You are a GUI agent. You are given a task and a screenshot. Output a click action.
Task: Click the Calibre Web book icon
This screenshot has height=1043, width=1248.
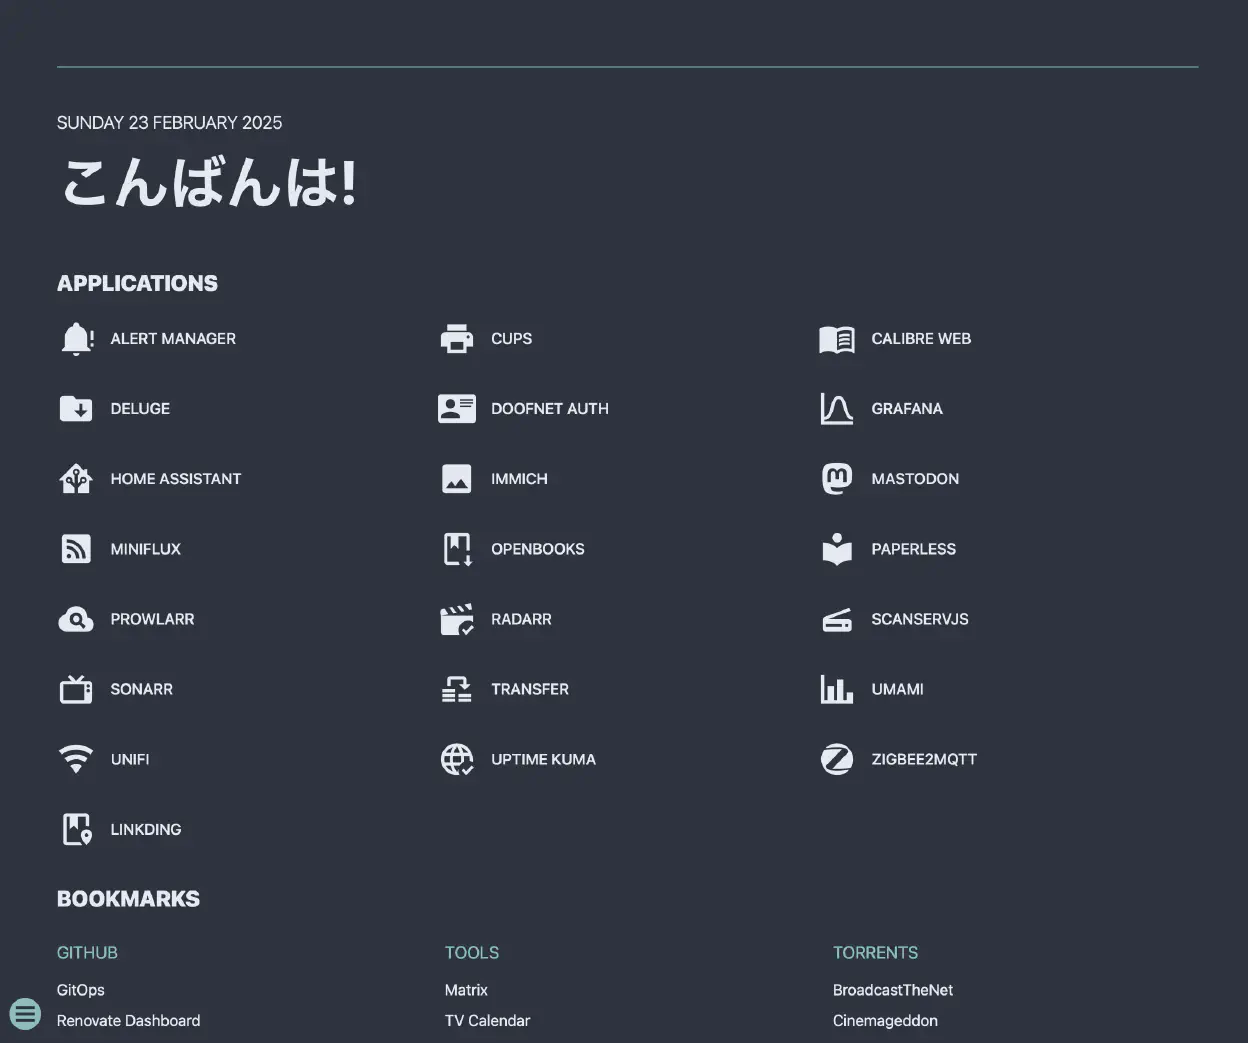coord(837,339)
